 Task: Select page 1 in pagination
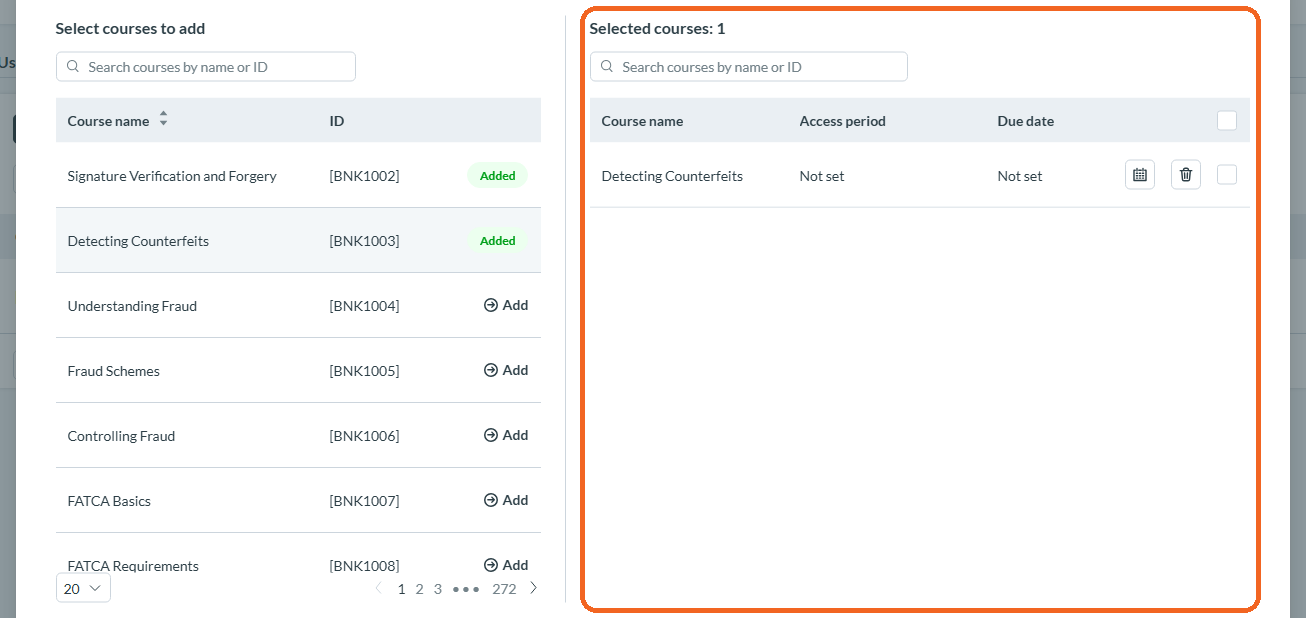pos(402,589)
